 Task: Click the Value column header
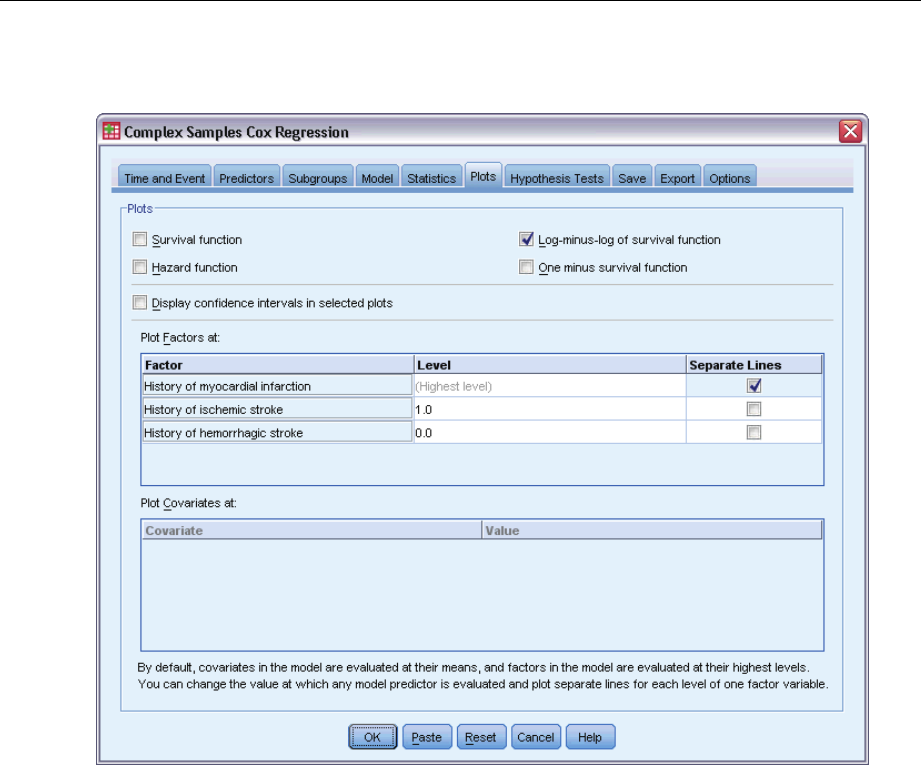click(x=652, y=531)
